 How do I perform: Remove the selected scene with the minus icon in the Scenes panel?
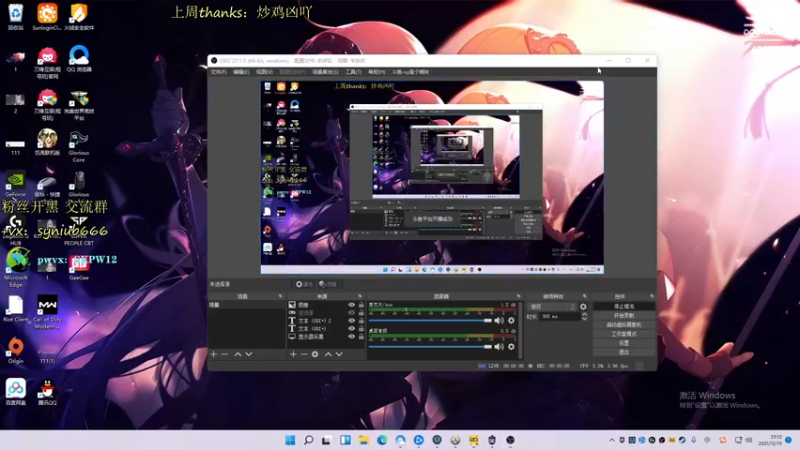[x=225, y=354]
